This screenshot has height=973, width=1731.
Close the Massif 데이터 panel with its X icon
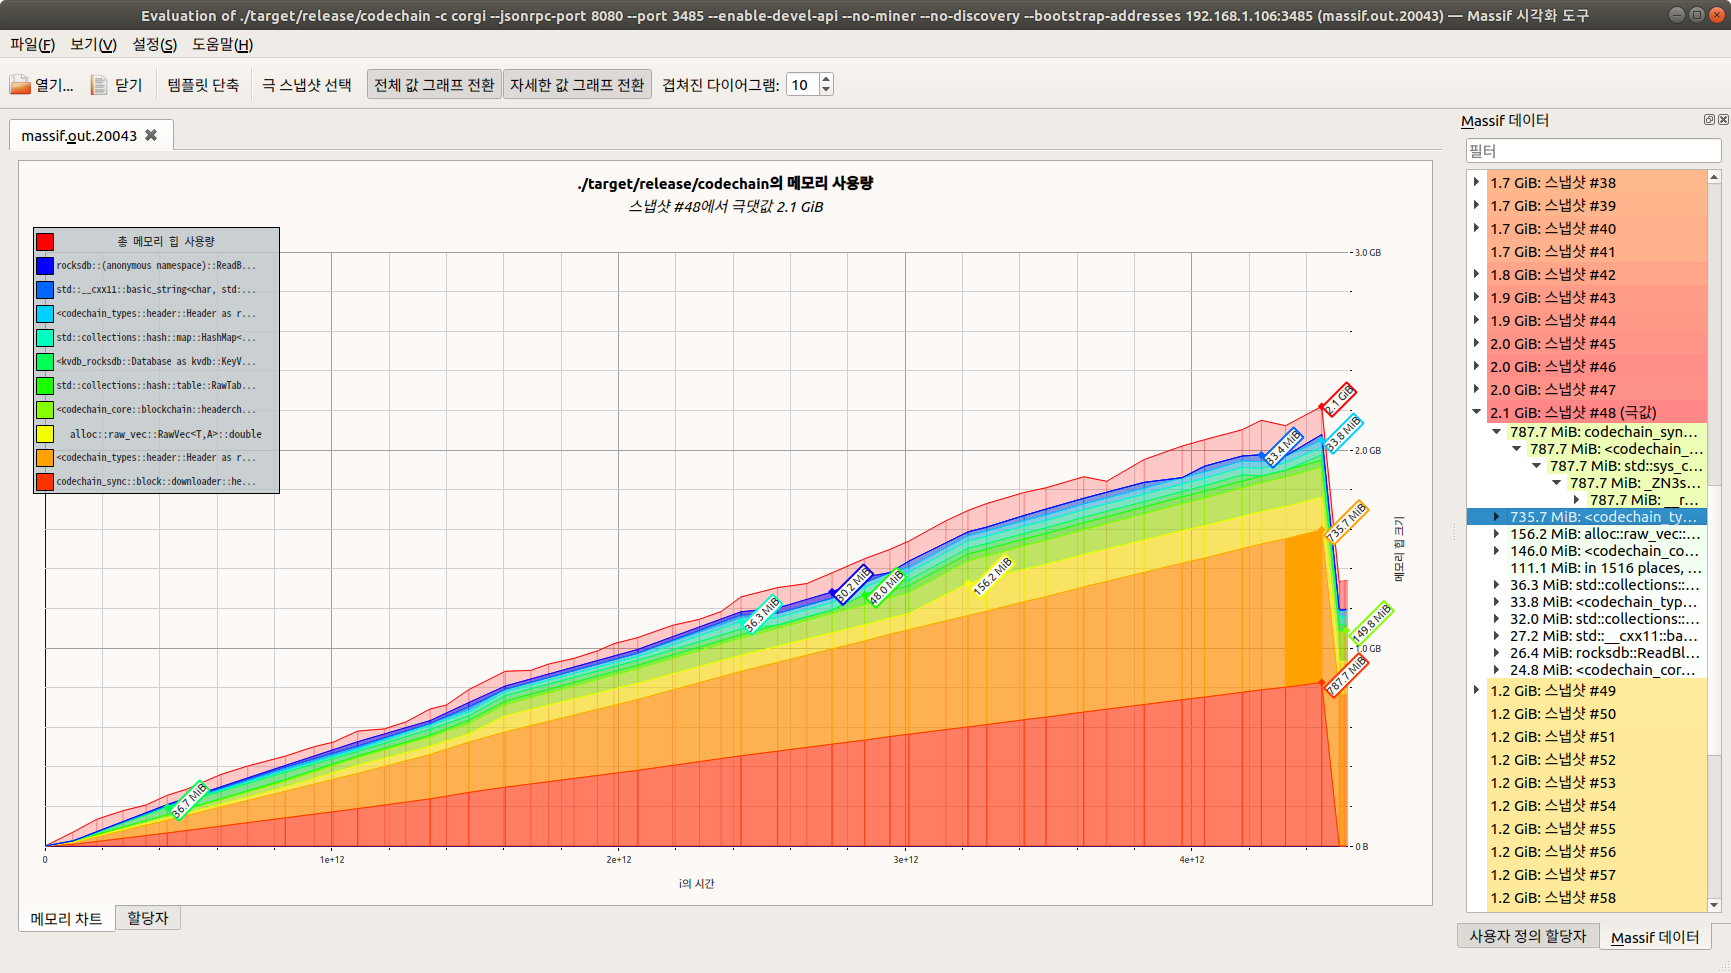1722,119
